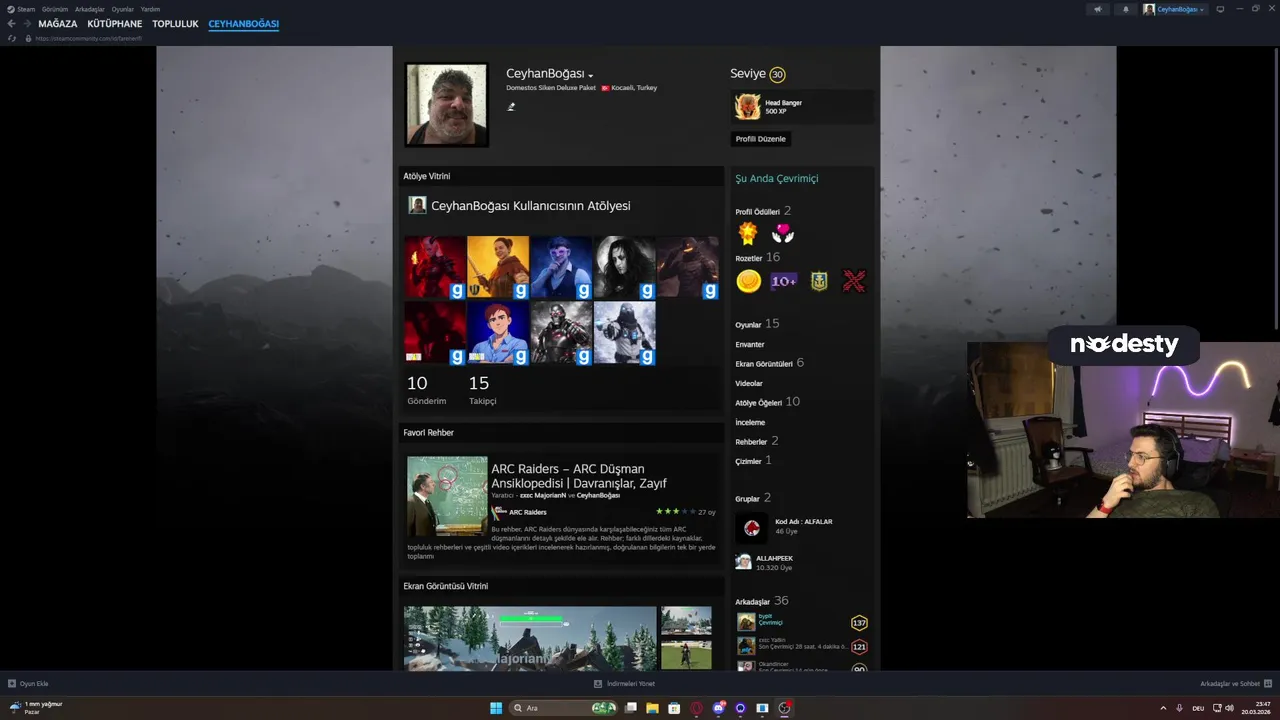Open the İnceleme link
Image resolution: width=1280 pixels, height=720 pixels.
750,422
